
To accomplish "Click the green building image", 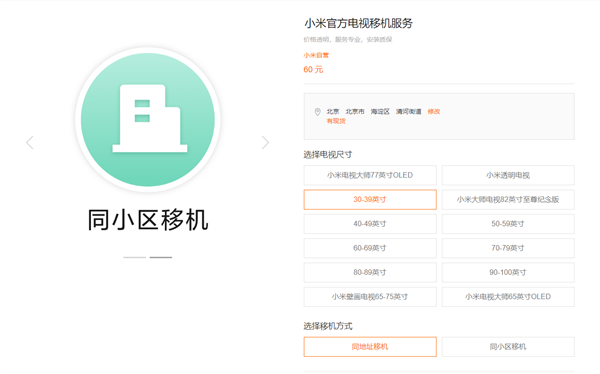I will click(148, 119).
